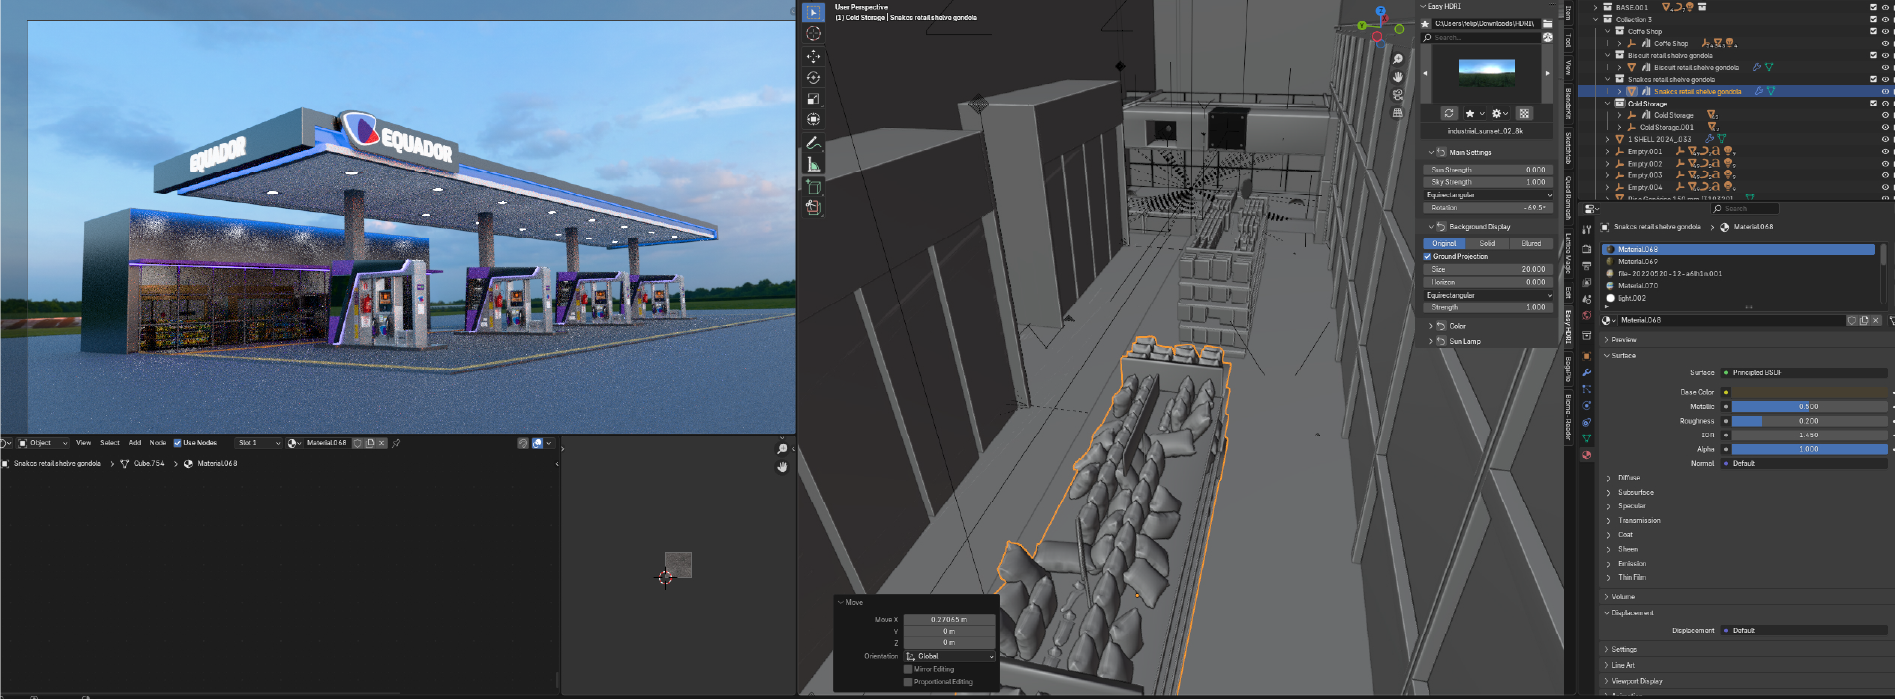This screenshot has height=699, width=1895.
Task: Toggle Proportional Editing checkbox
Action: pos(908,682)
